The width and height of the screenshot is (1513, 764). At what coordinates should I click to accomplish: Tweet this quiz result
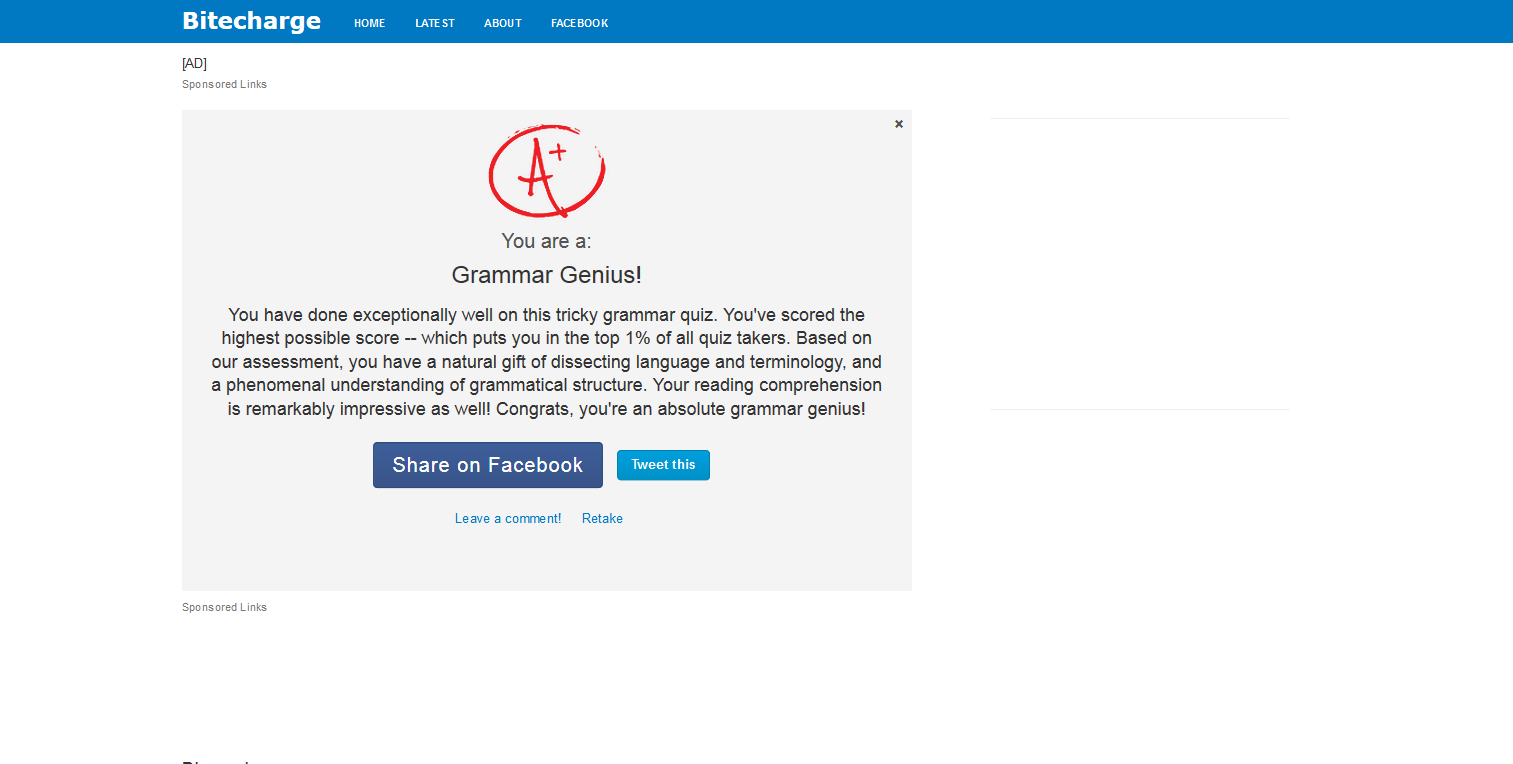[662, 464]
